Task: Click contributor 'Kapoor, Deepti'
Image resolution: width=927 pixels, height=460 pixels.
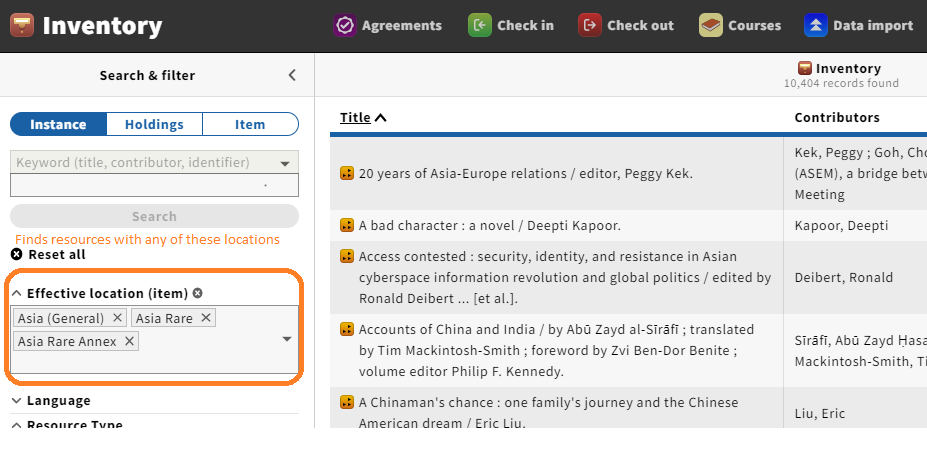Action: coord(841,225)
